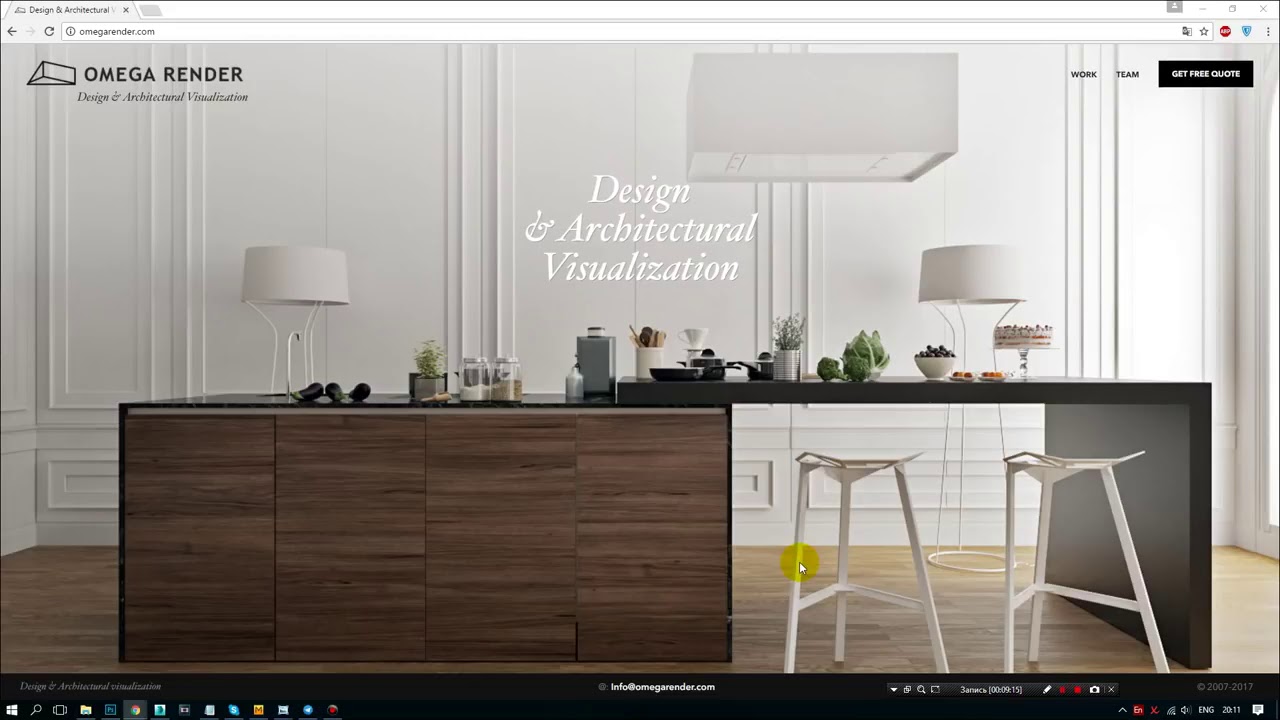Click the recorder window-mode icon
Screen dimensions: 1280x720
907,689
